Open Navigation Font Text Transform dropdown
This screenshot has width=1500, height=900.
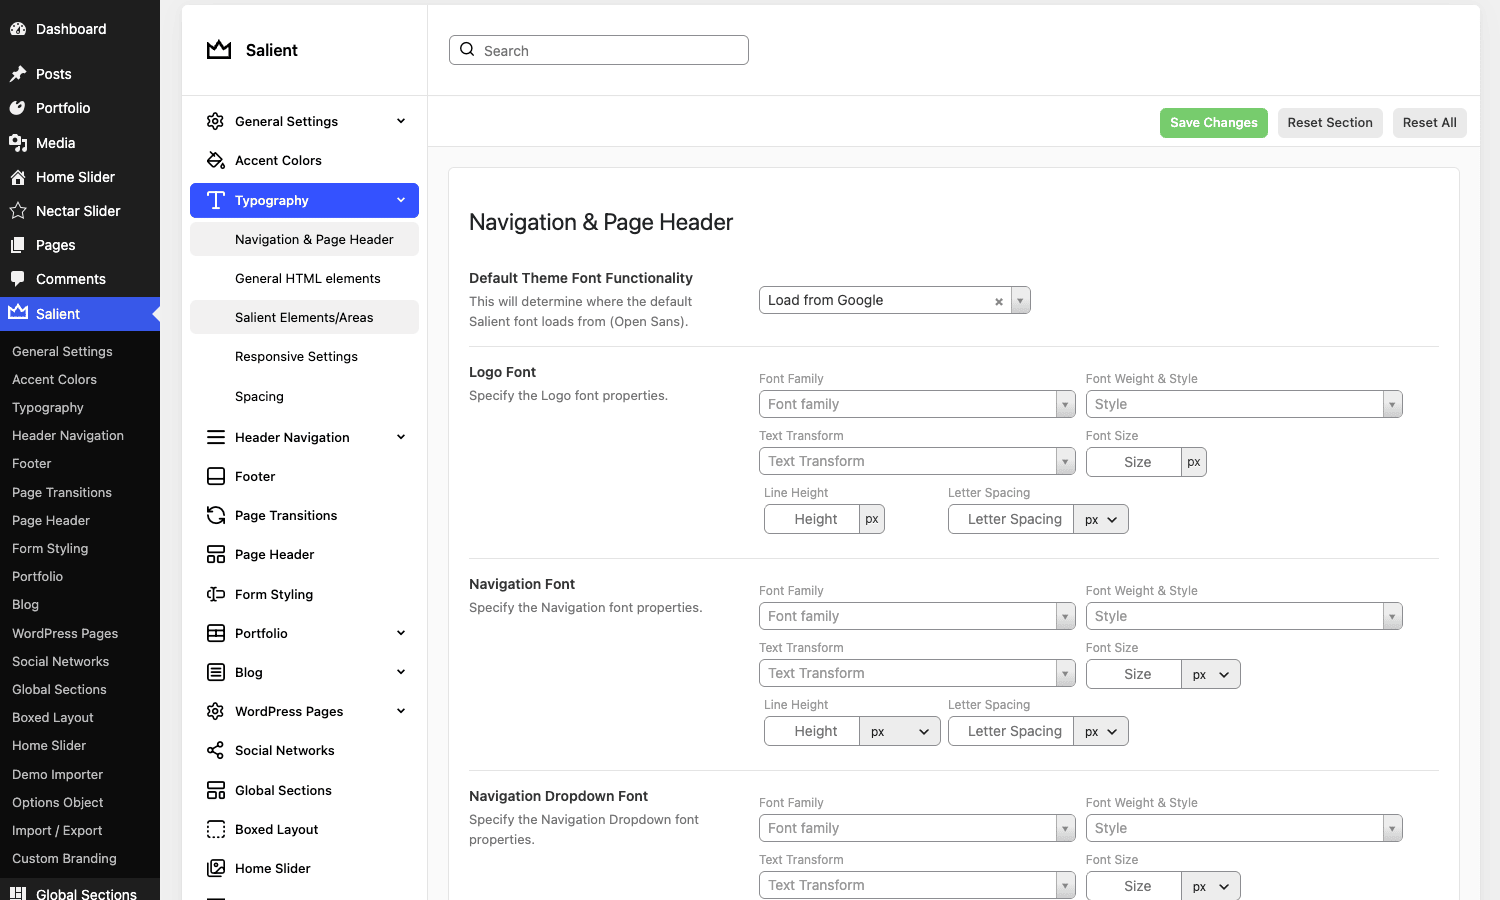click(917, 673)
